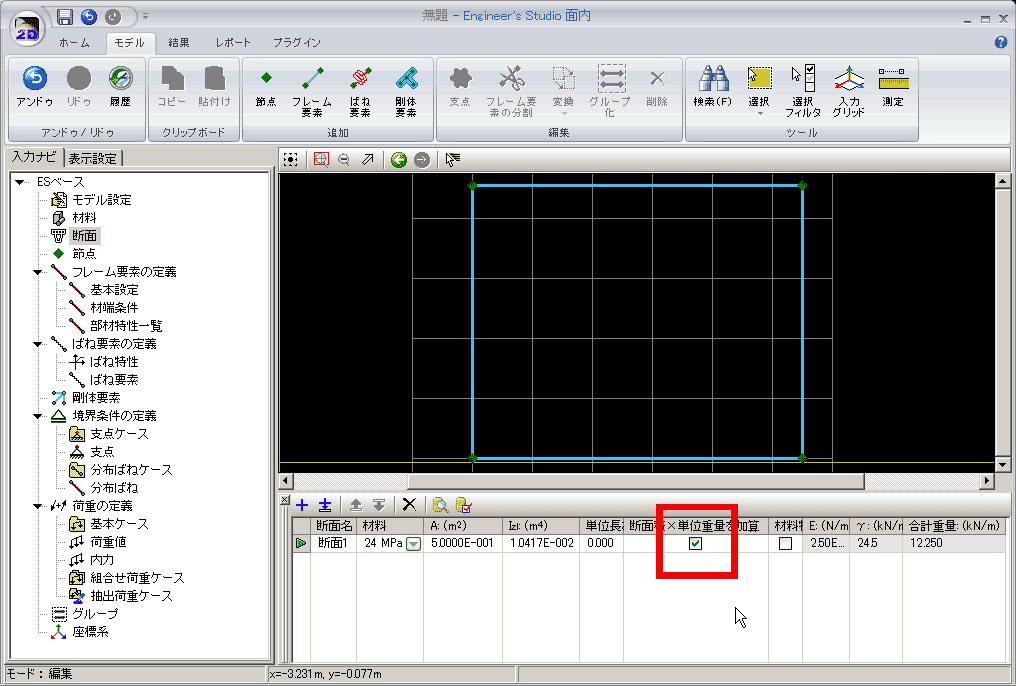Click the insert row plus-underline icon
Viewport: 1016px width, 686px height.
point(325,505)
